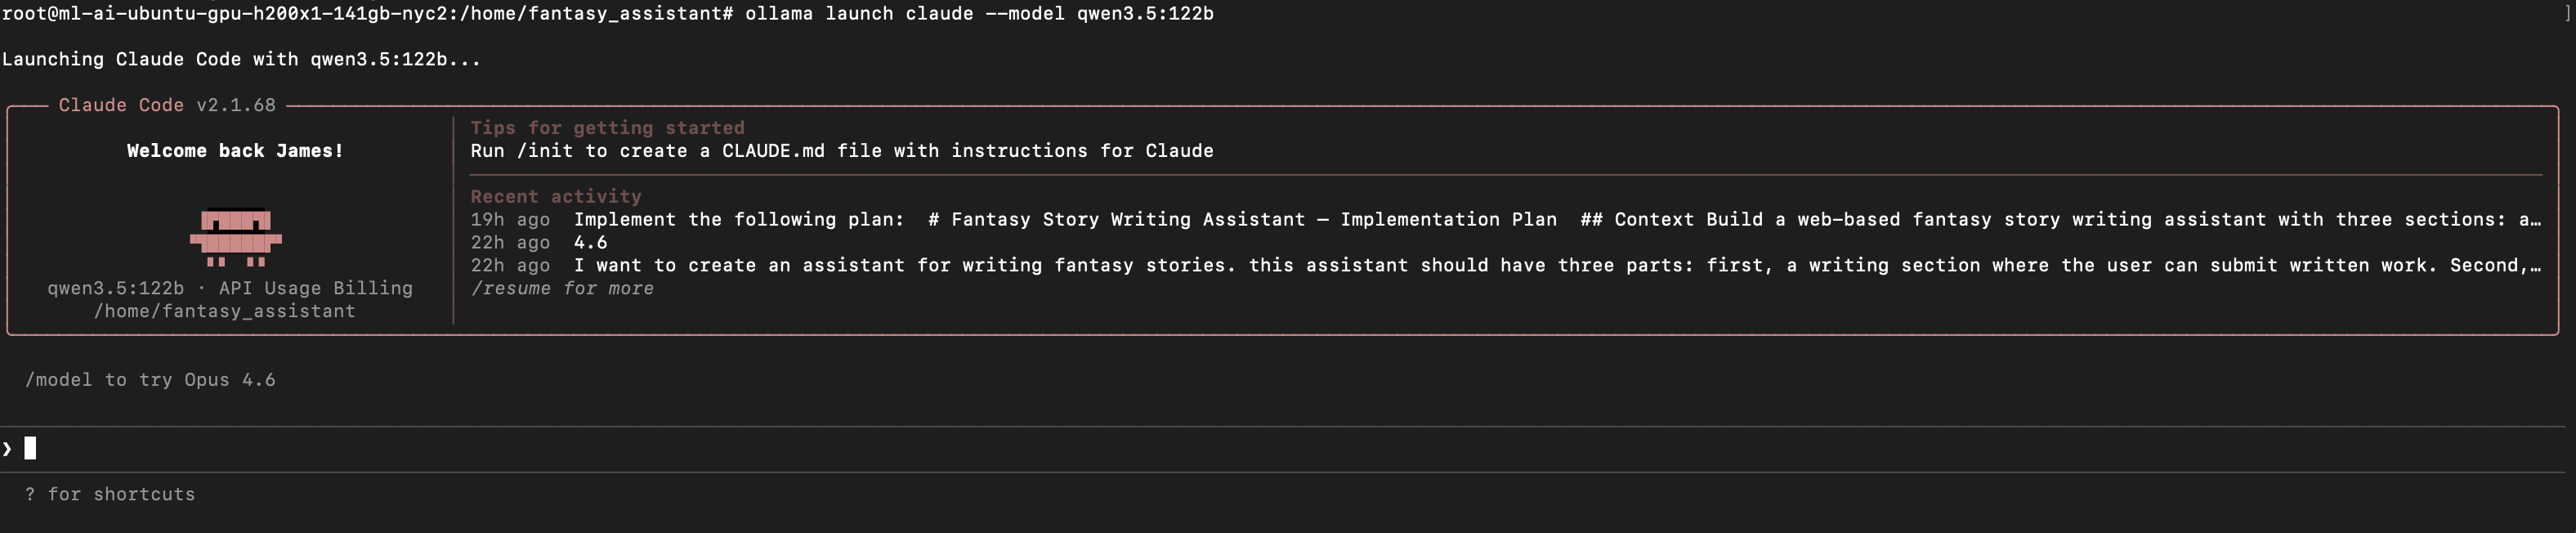Click the Claude Code pixel mascot icon

click(236, 237)
